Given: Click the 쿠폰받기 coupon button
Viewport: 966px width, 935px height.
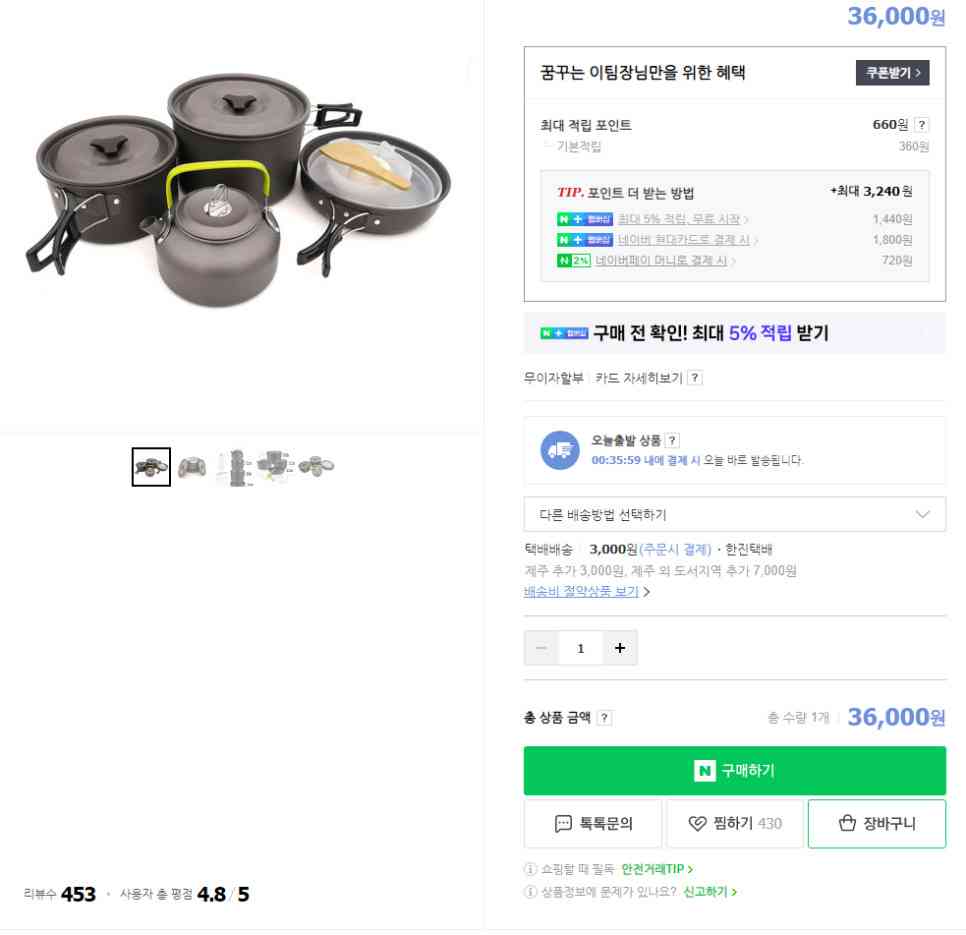Looking at the screenshot, I should (x=892, y=73).
